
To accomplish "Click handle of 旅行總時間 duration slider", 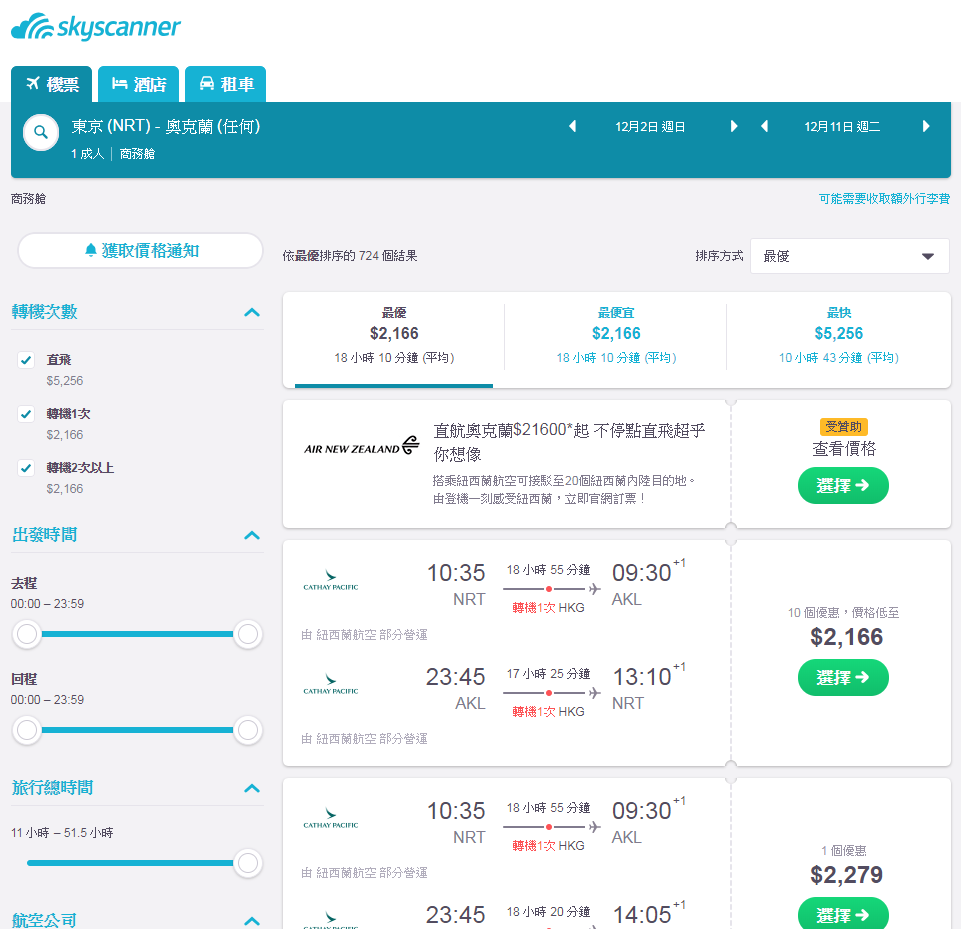I will coord(248,863).
